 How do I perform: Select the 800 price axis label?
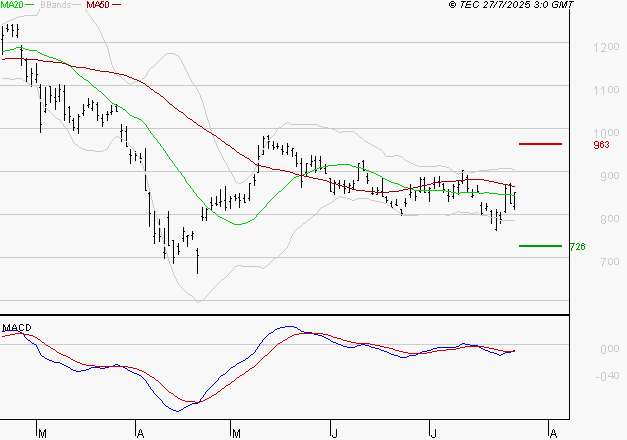coord(581,220)
